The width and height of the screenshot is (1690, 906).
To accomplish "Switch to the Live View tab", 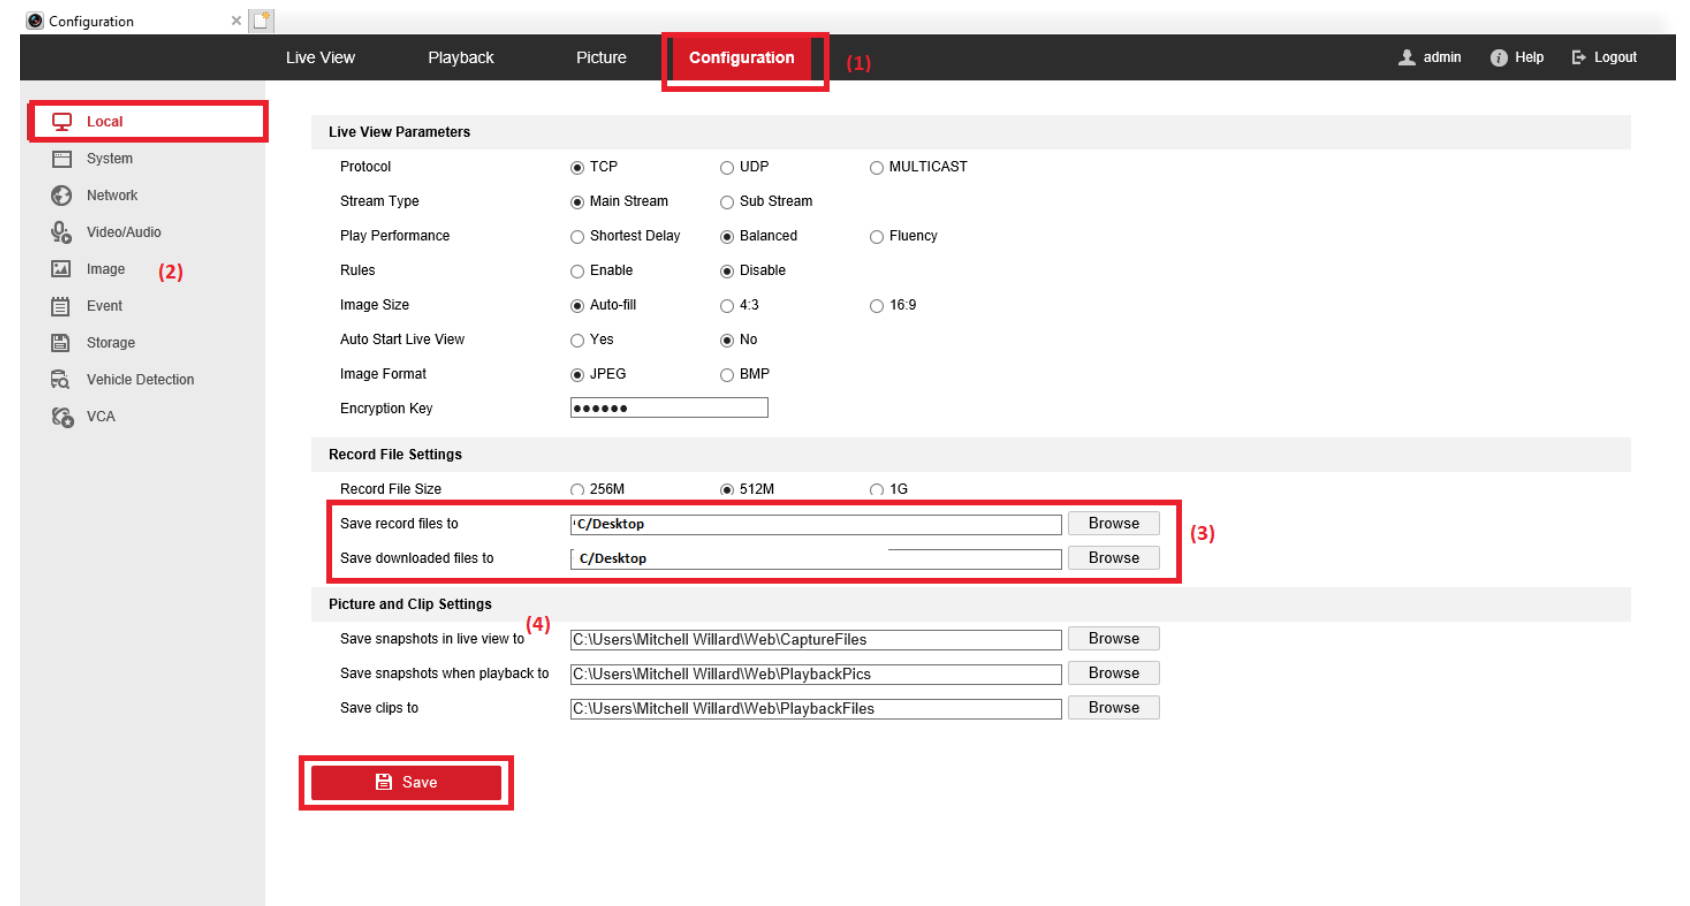I will click(x=320, y=57).
